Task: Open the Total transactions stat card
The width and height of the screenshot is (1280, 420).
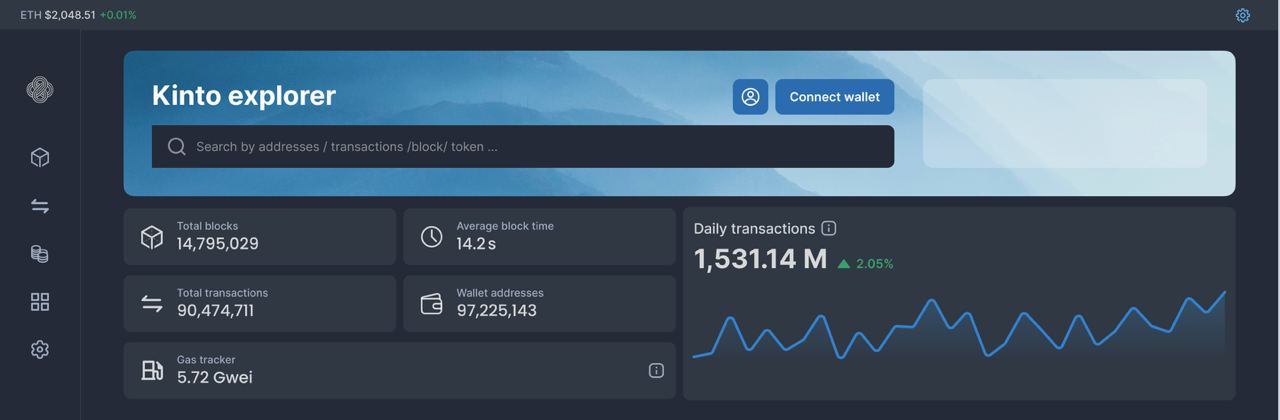Action: pyautogui.click(x=259, y=304)
